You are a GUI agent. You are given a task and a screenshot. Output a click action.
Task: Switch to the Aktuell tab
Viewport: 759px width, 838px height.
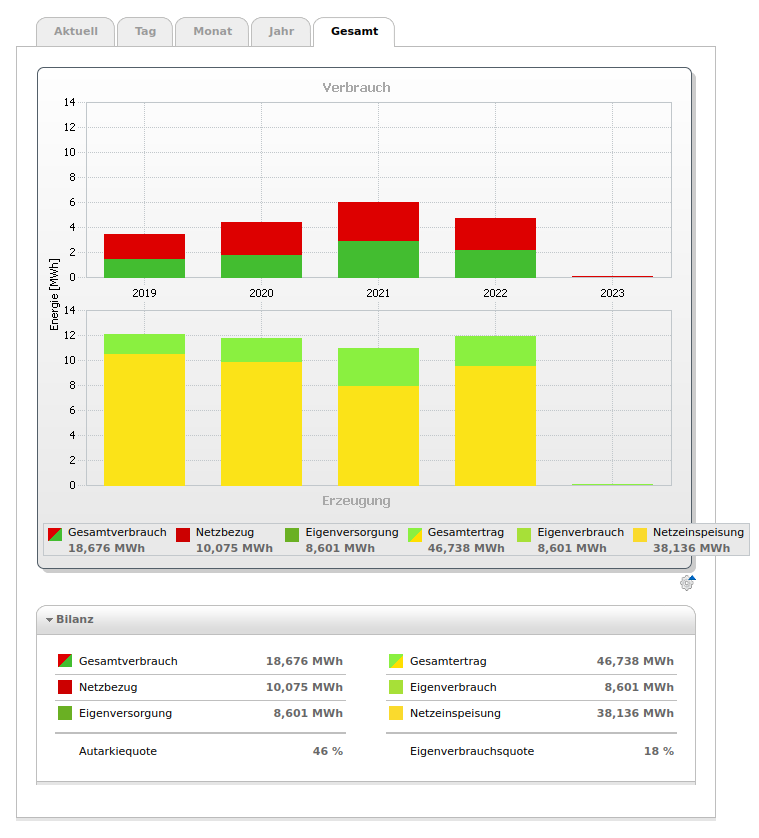75,31
